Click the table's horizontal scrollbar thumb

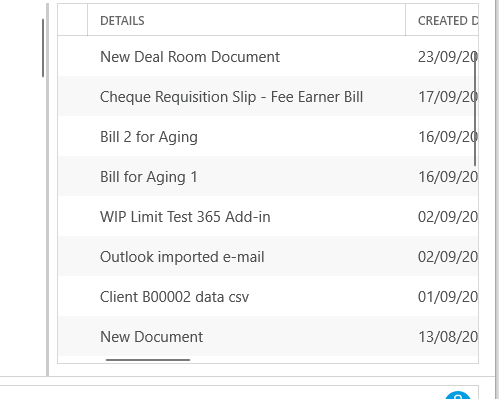coord(148,360)
